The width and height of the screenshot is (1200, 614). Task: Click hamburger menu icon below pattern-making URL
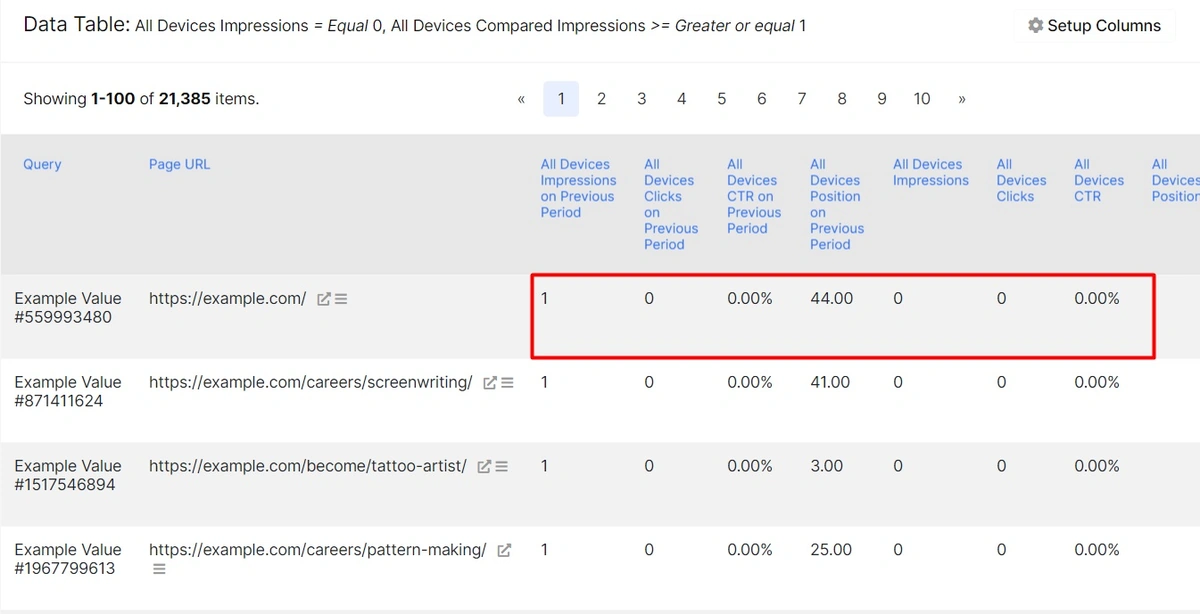[x=159, y=569]
